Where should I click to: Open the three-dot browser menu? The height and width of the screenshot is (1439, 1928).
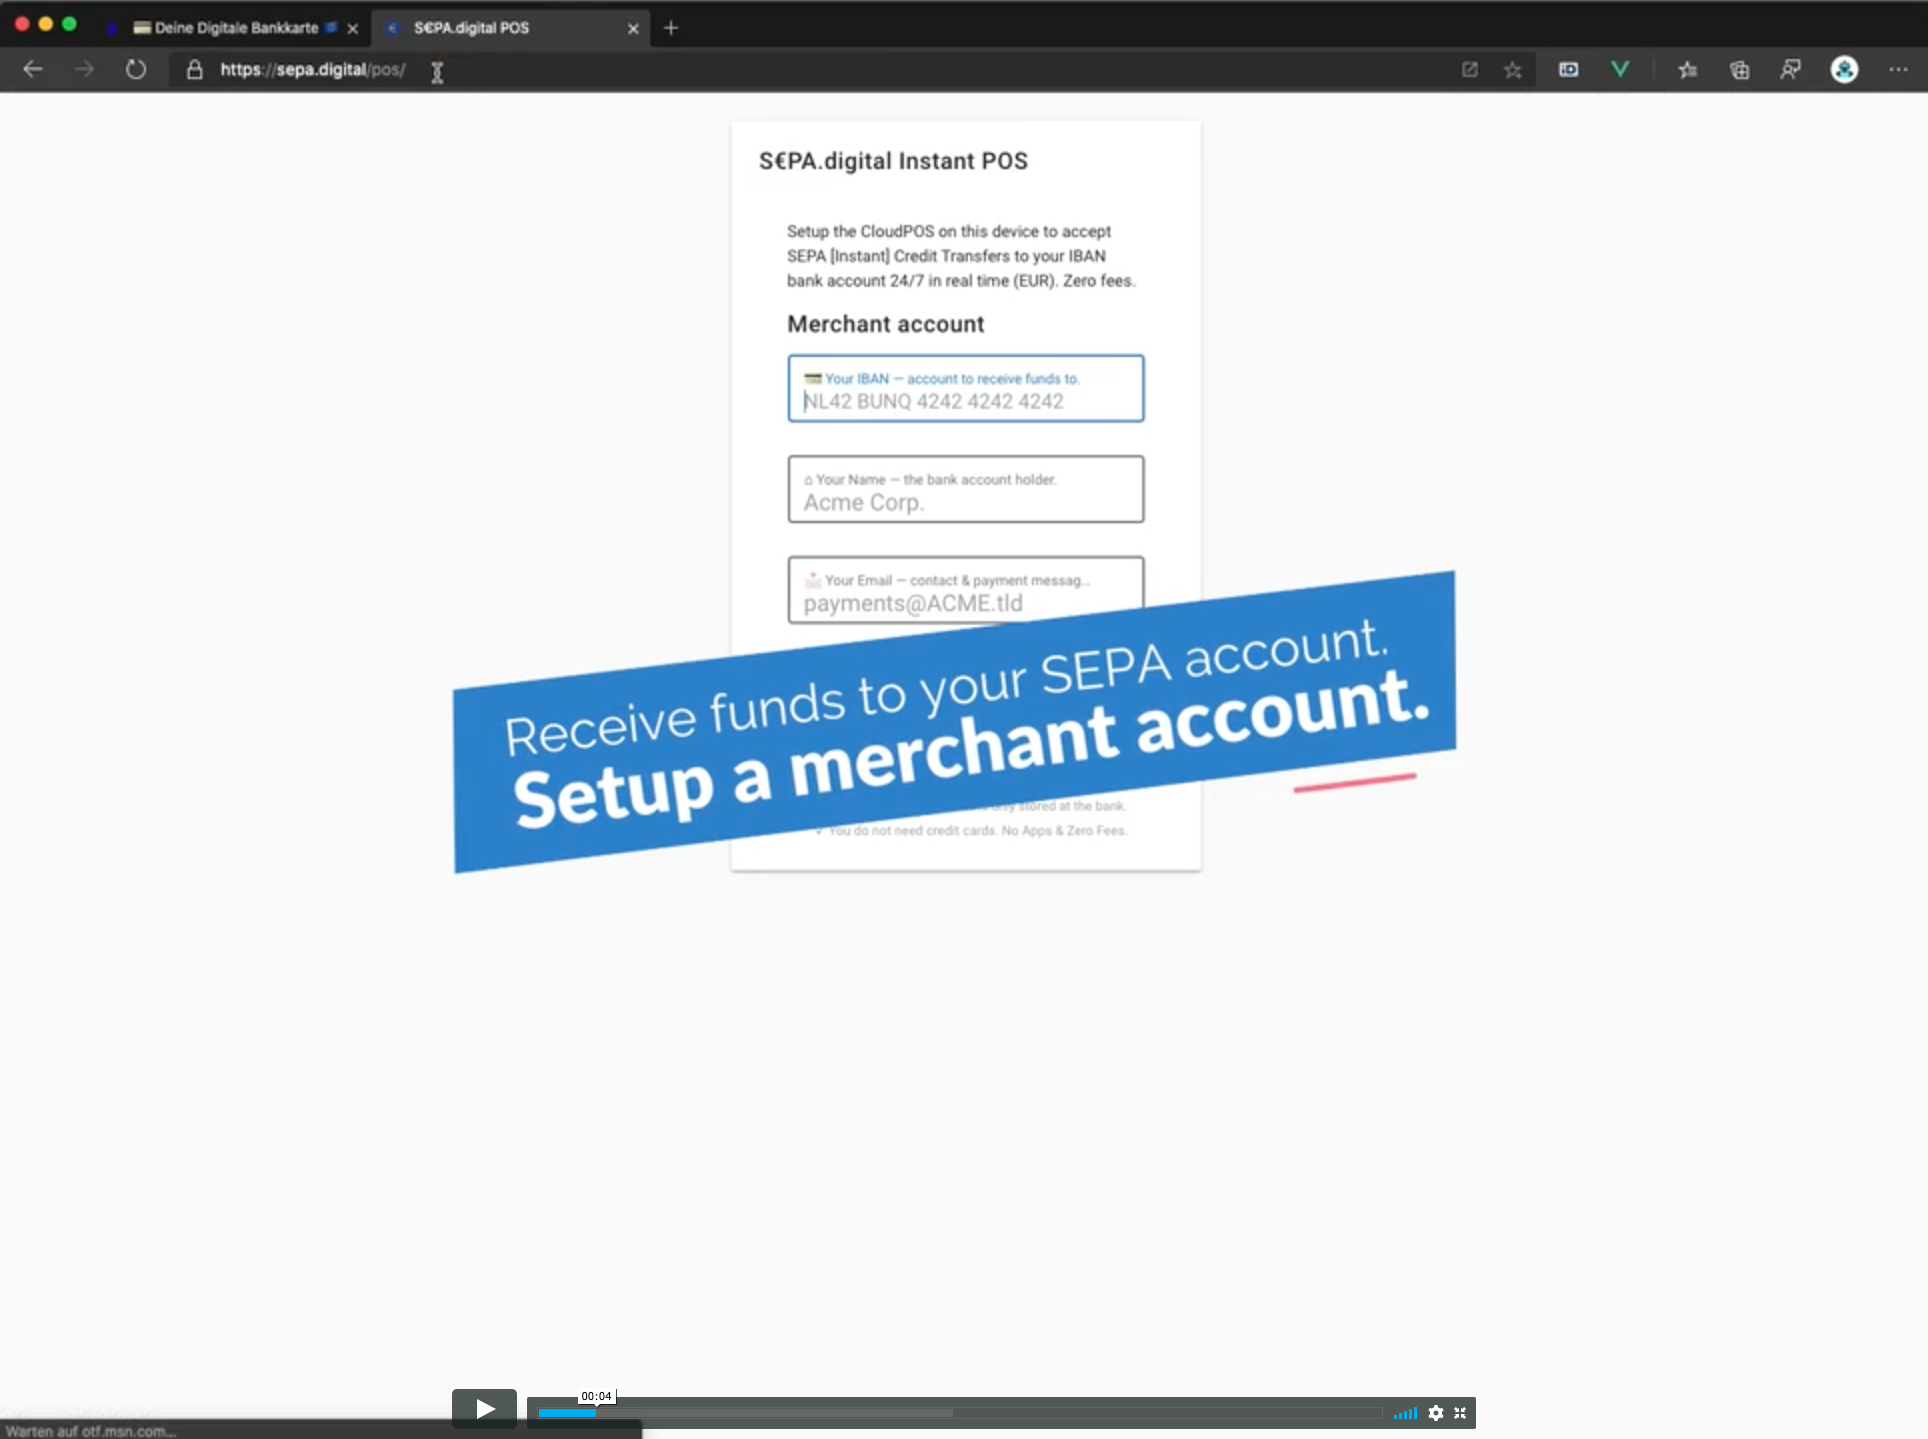click(x=1898, y=69)
